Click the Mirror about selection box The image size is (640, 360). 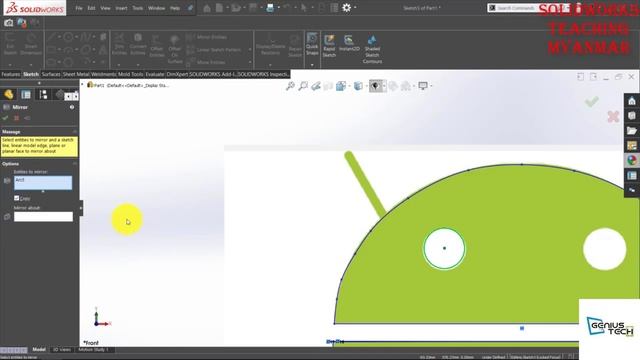tap(43, 217)
